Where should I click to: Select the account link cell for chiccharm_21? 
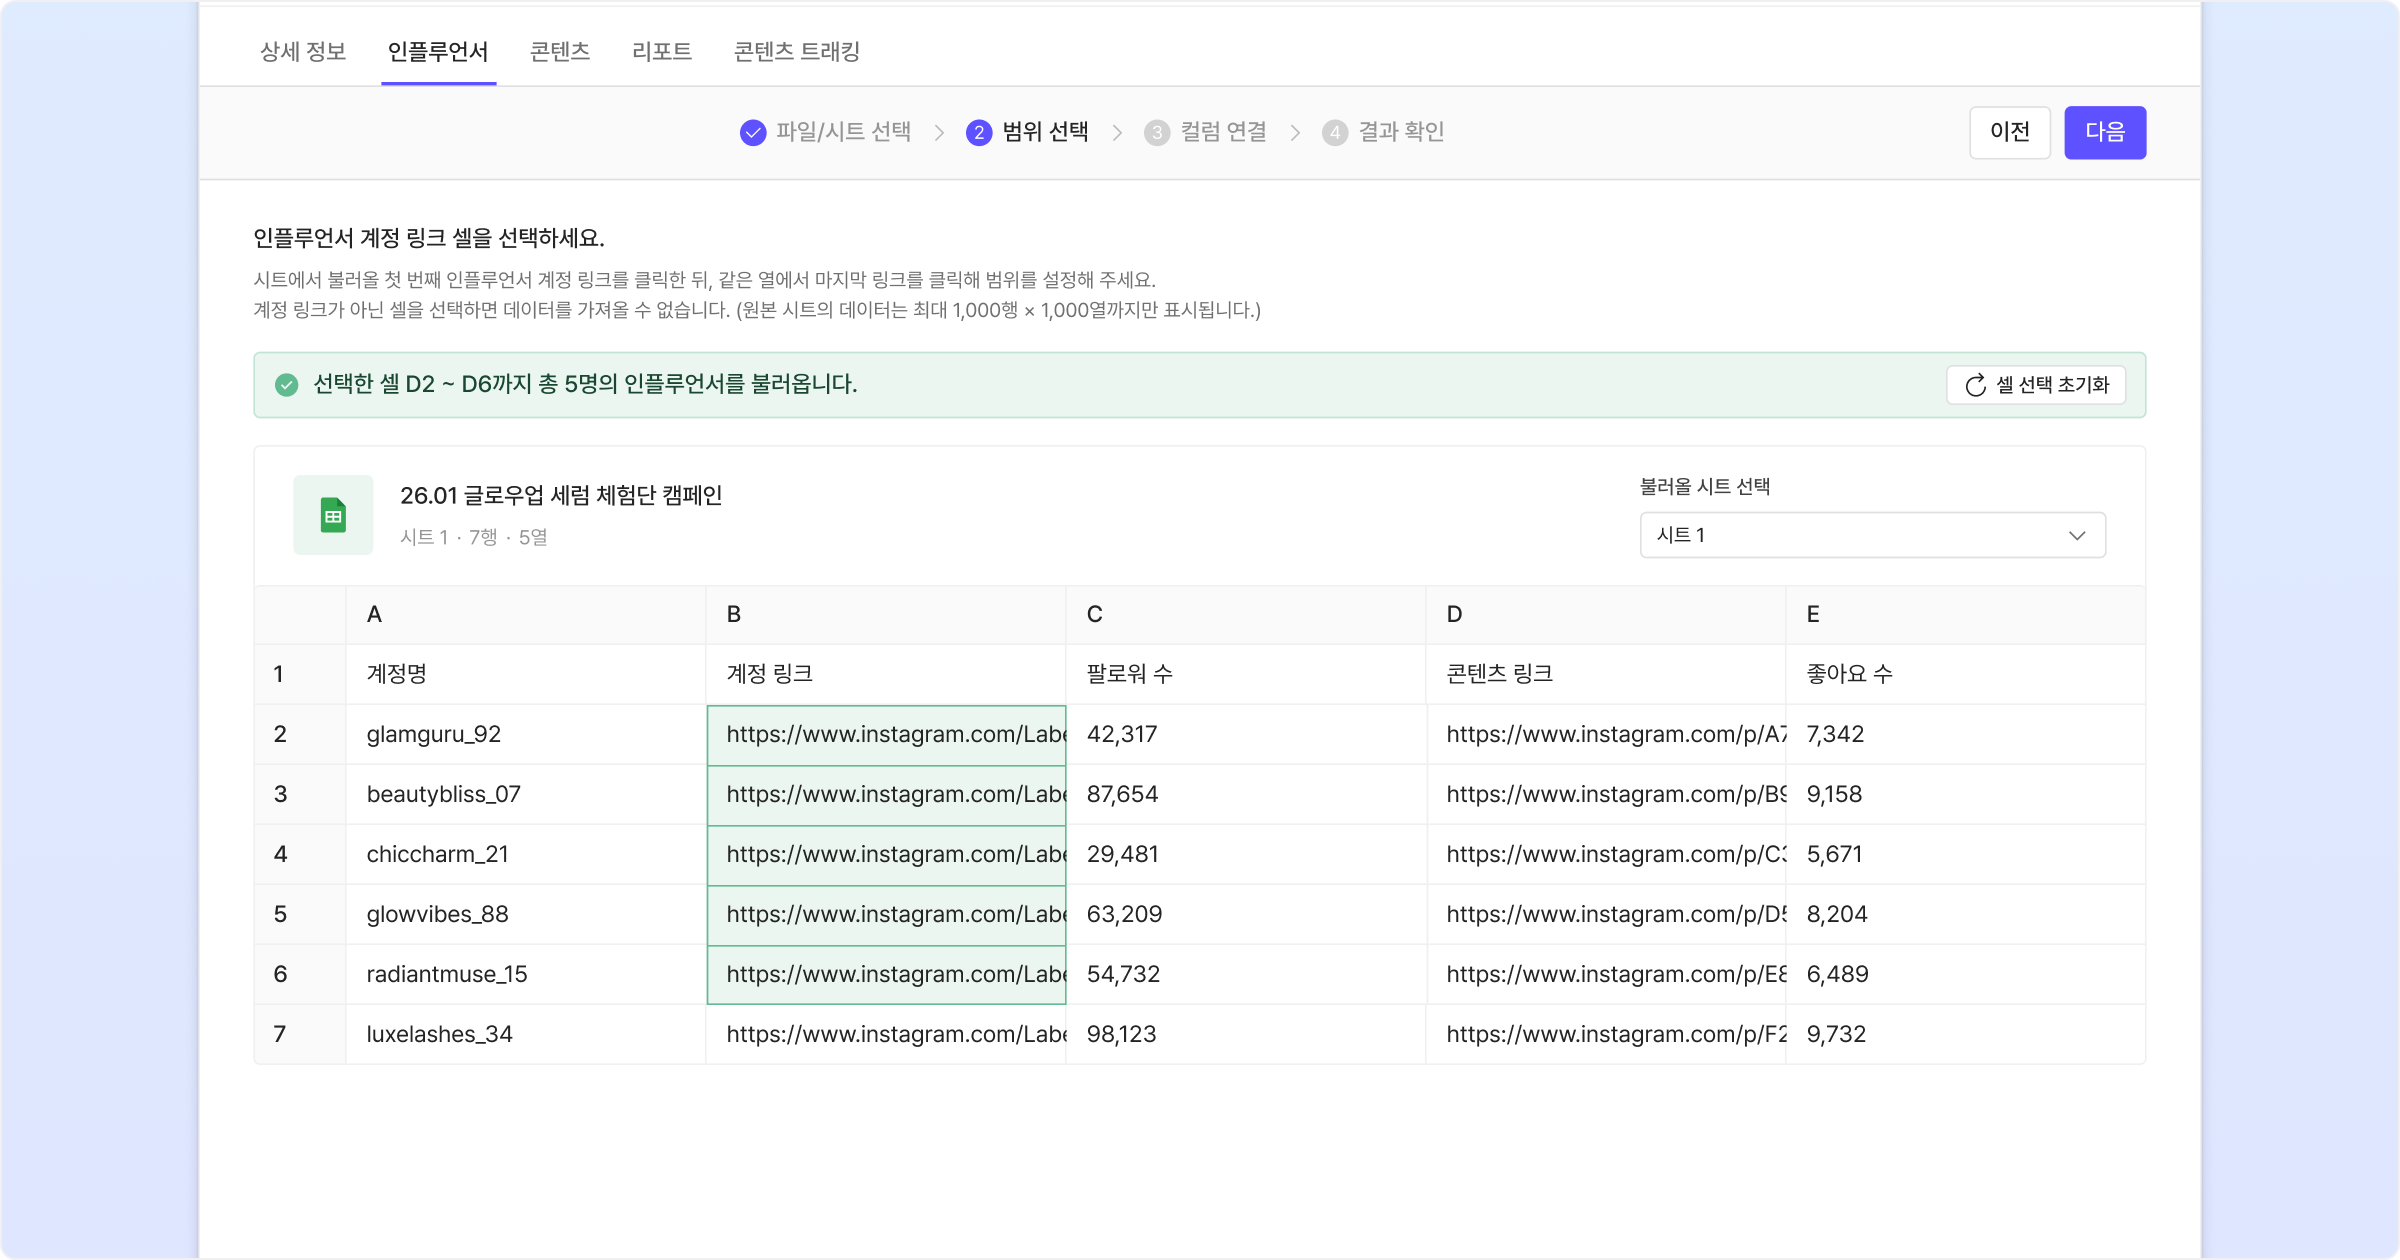(886, 854)
